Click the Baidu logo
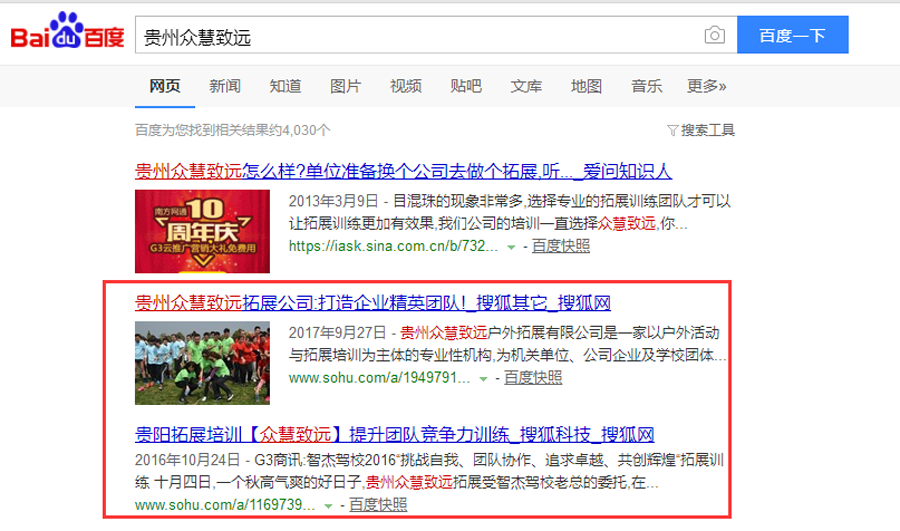This screenshot has width=900, height=531. coord(67,31)
